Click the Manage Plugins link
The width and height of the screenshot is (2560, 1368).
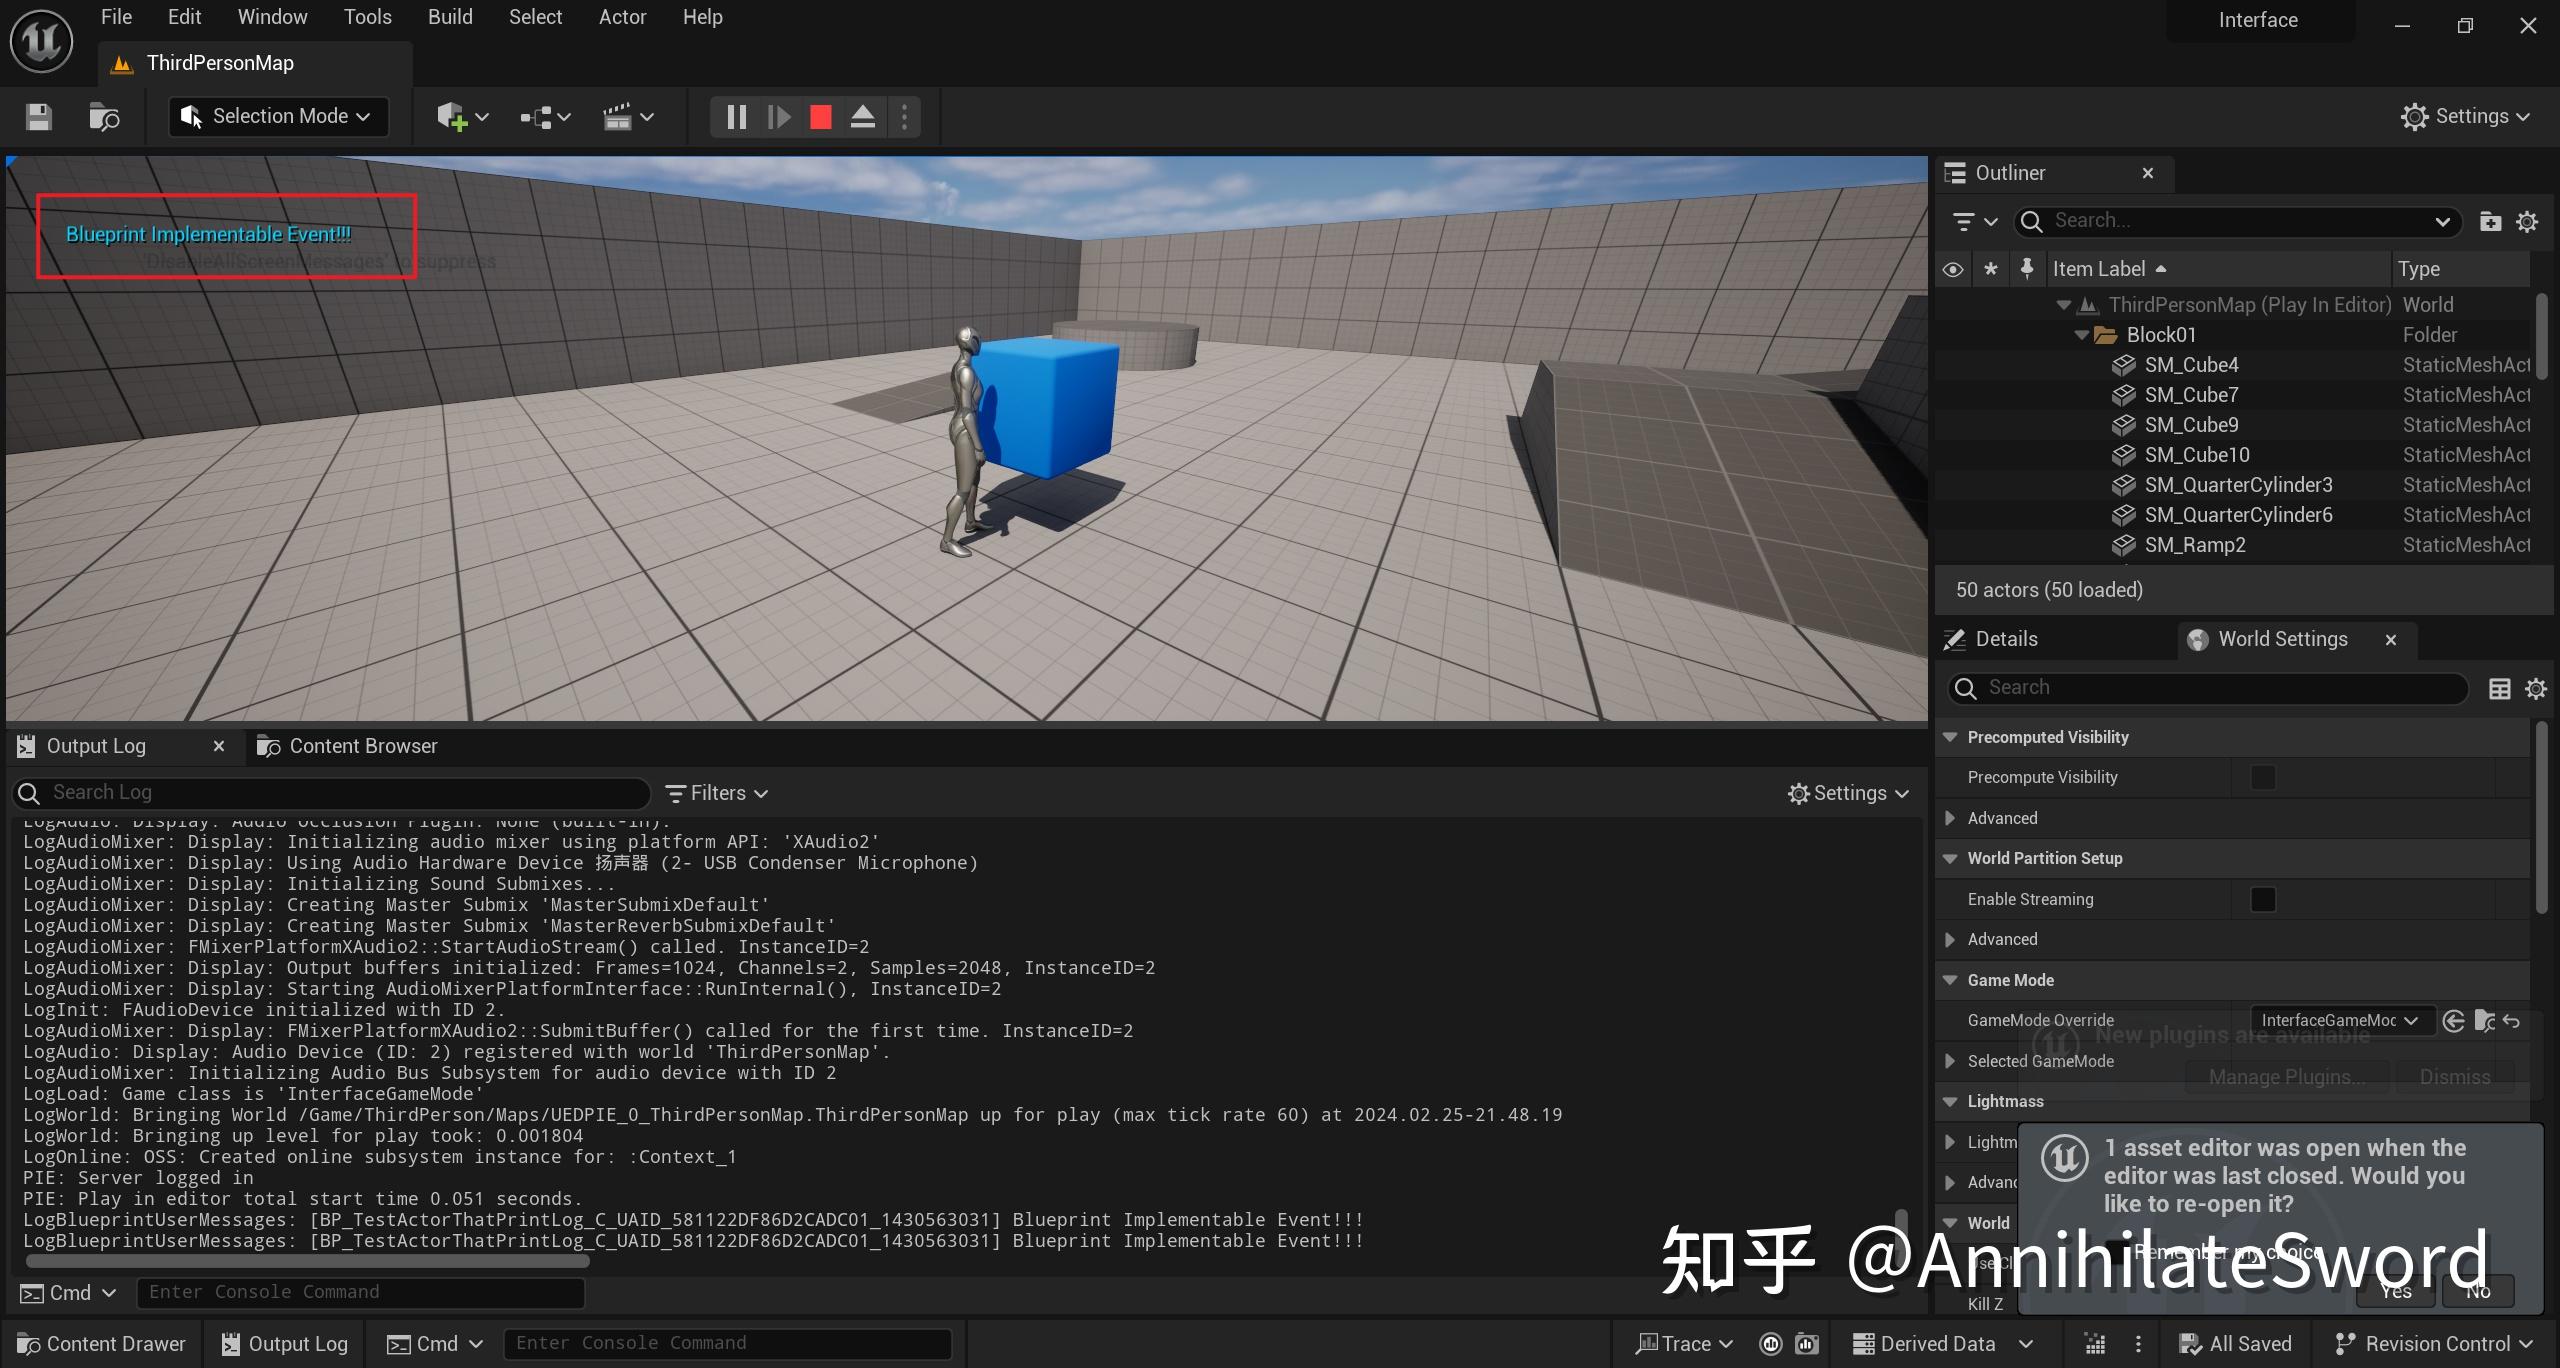[x=2286, y=1076]
